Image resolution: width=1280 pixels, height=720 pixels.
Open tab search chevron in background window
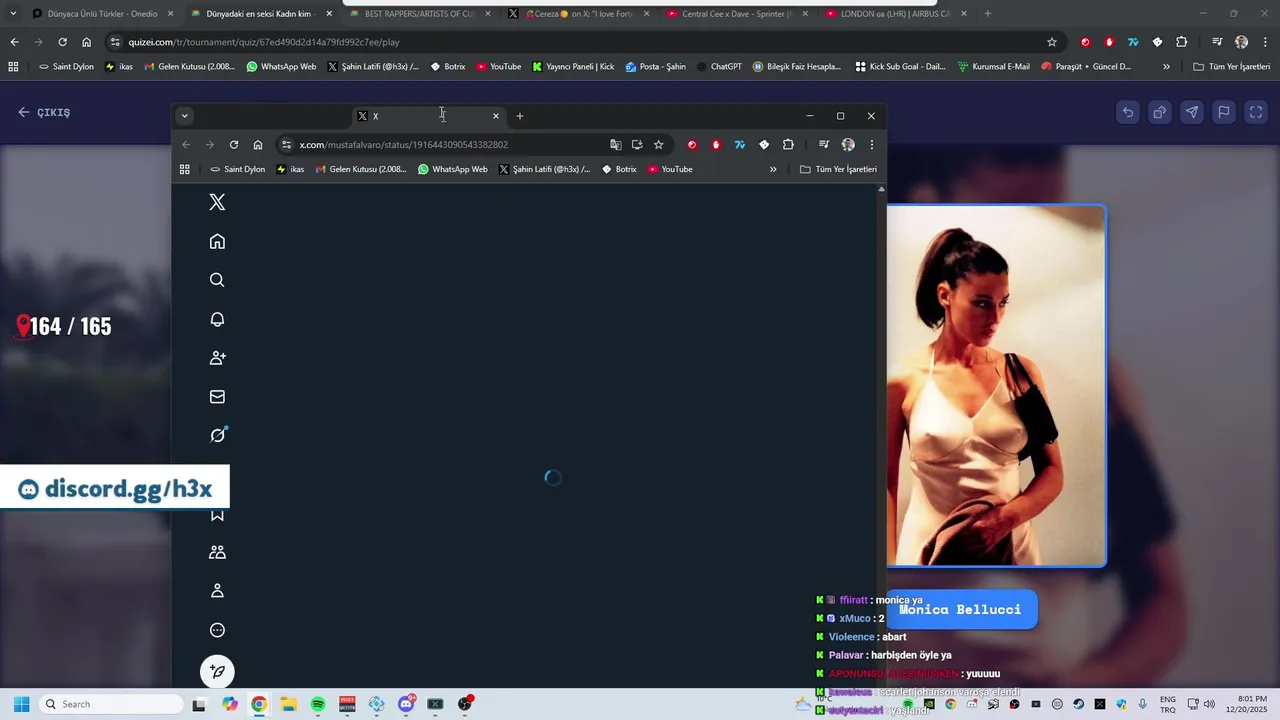click(x=13, y=14)
